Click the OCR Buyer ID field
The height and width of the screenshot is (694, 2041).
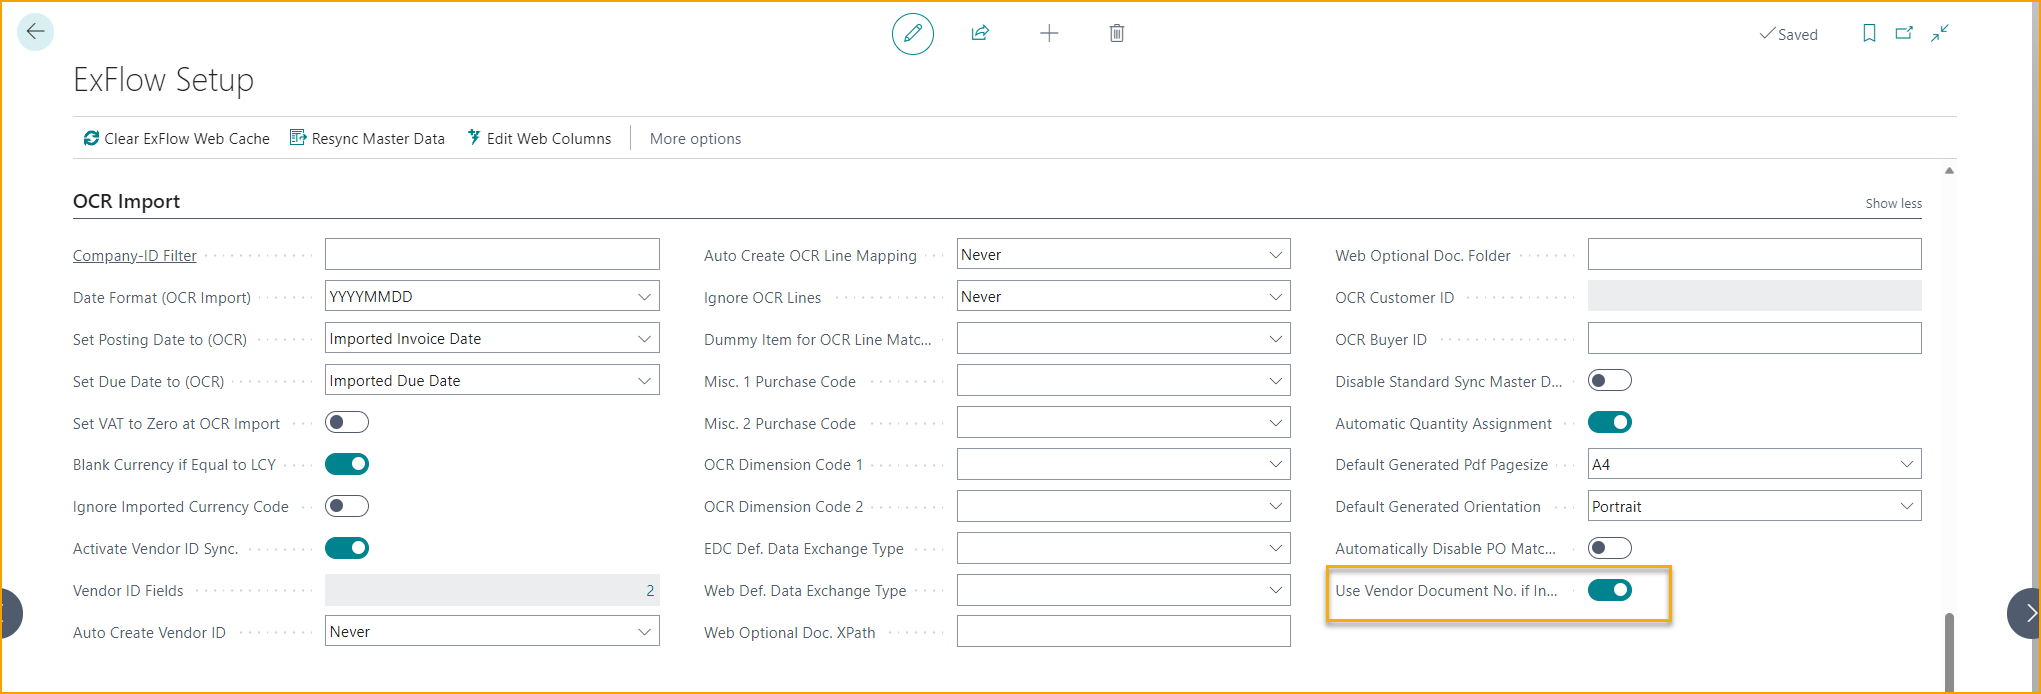[x=1754, y=338]
